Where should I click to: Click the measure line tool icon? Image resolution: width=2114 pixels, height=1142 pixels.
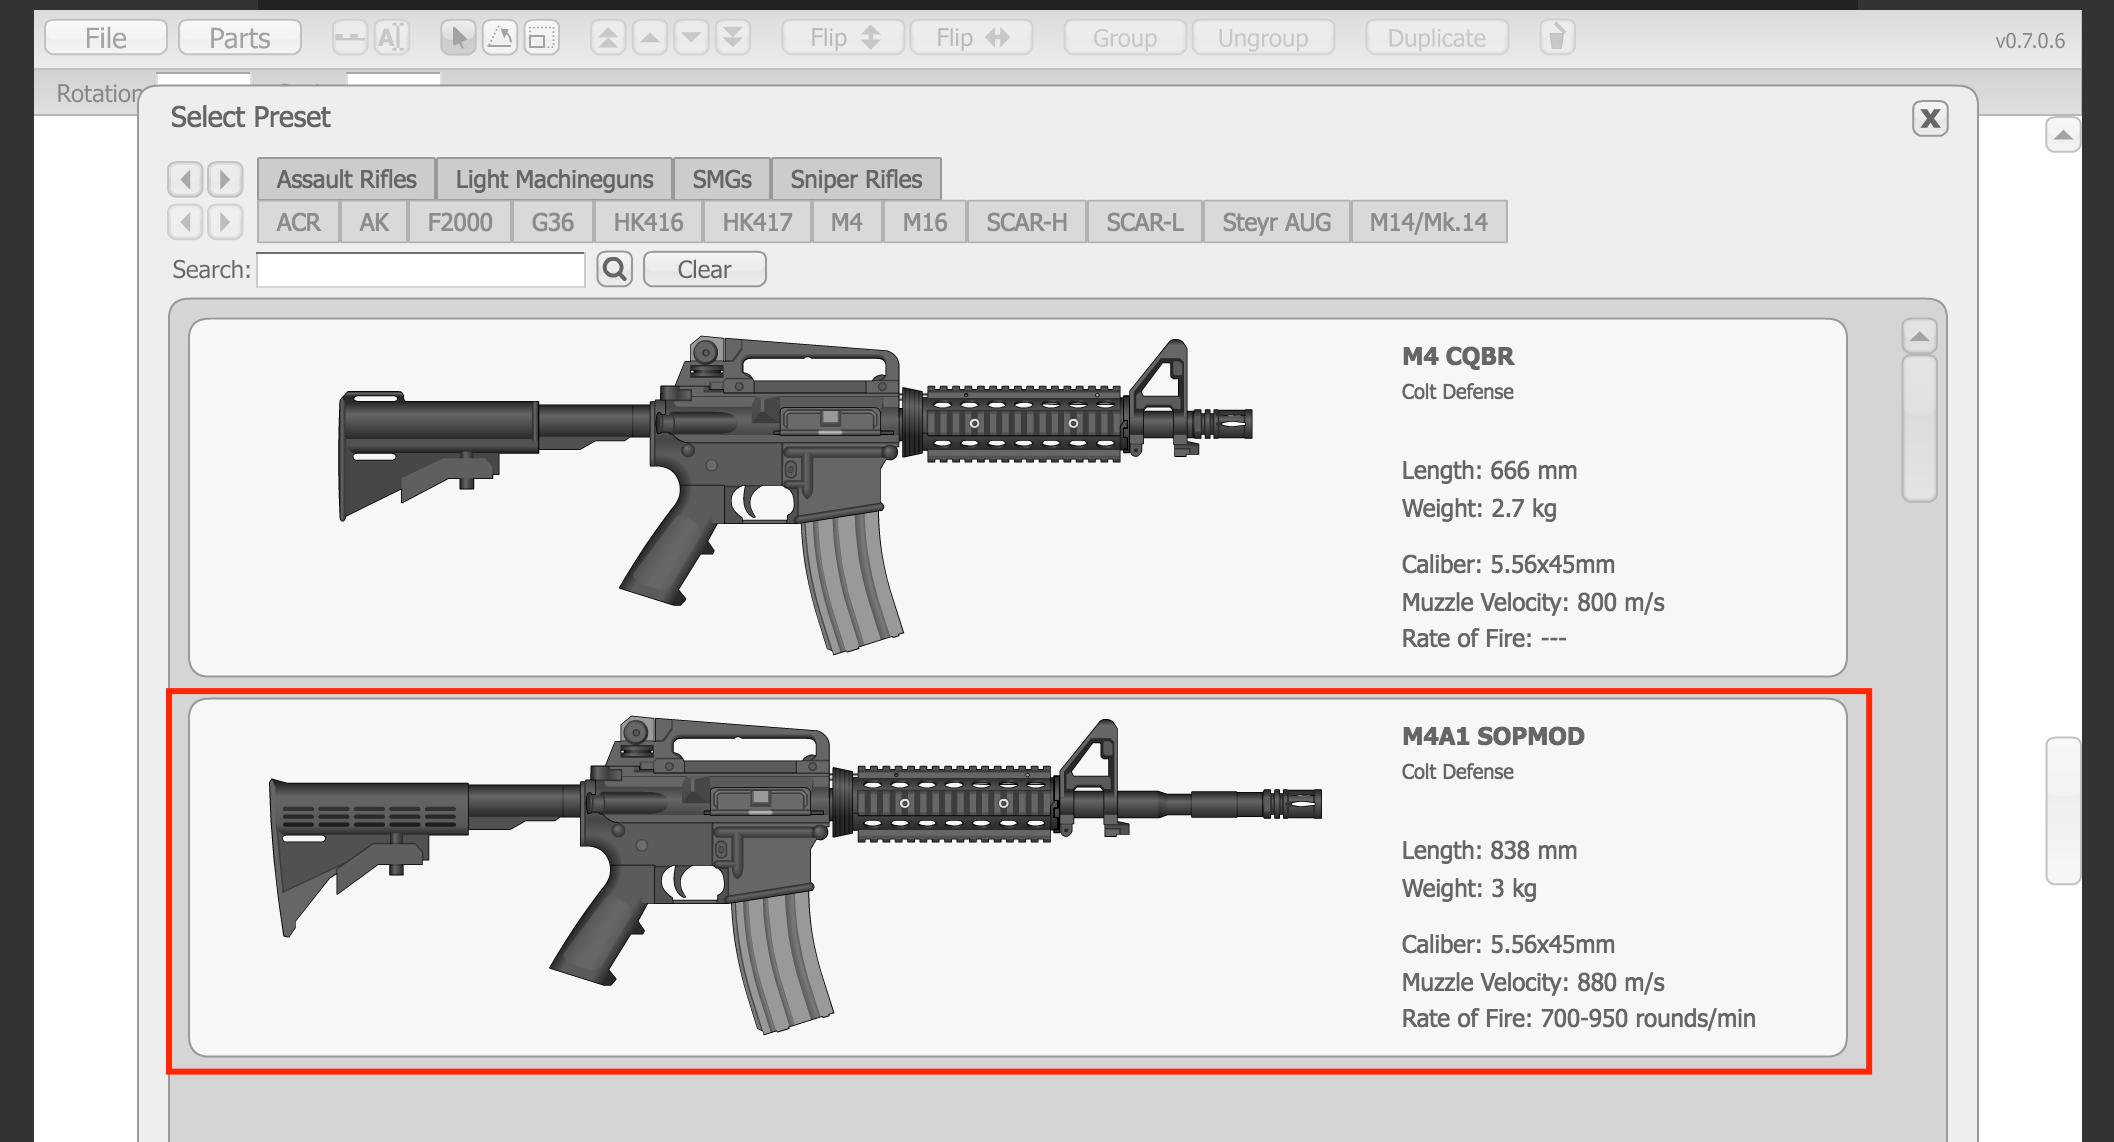[350, 38]
